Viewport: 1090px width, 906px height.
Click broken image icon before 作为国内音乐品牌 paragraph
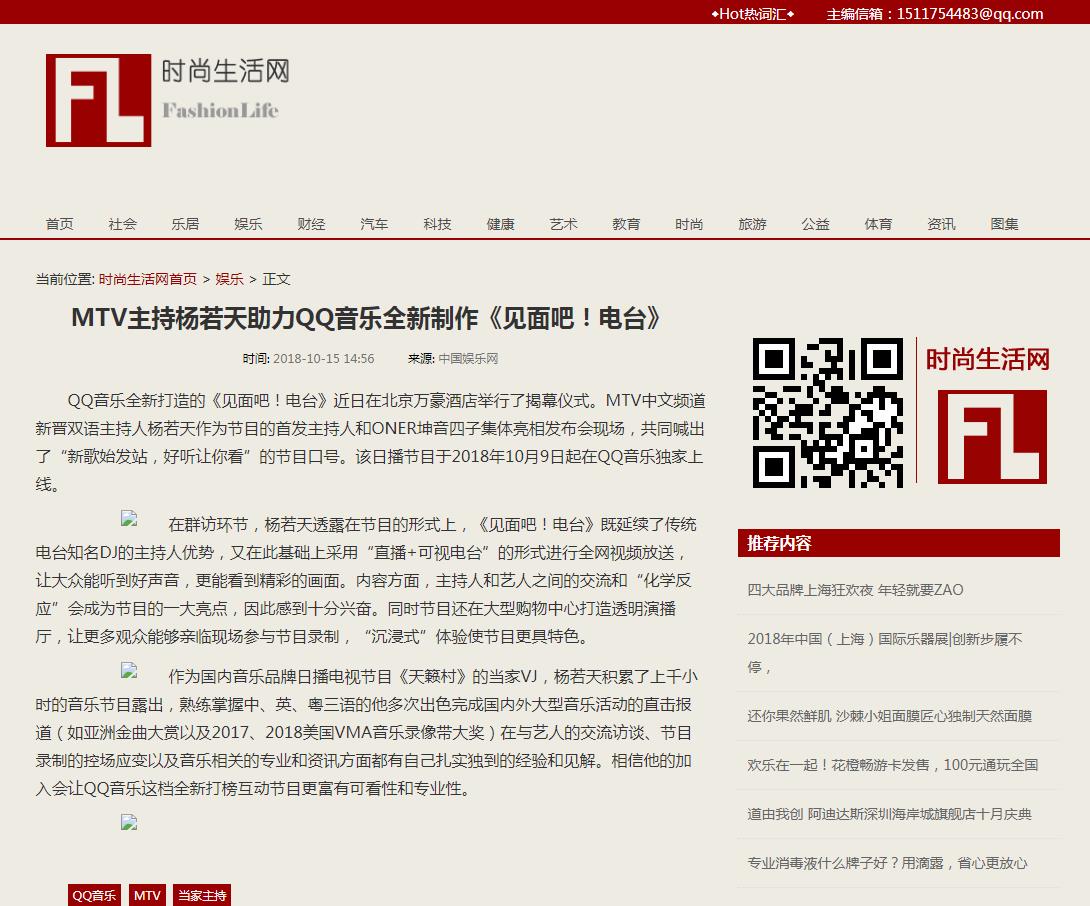(129, 670)
